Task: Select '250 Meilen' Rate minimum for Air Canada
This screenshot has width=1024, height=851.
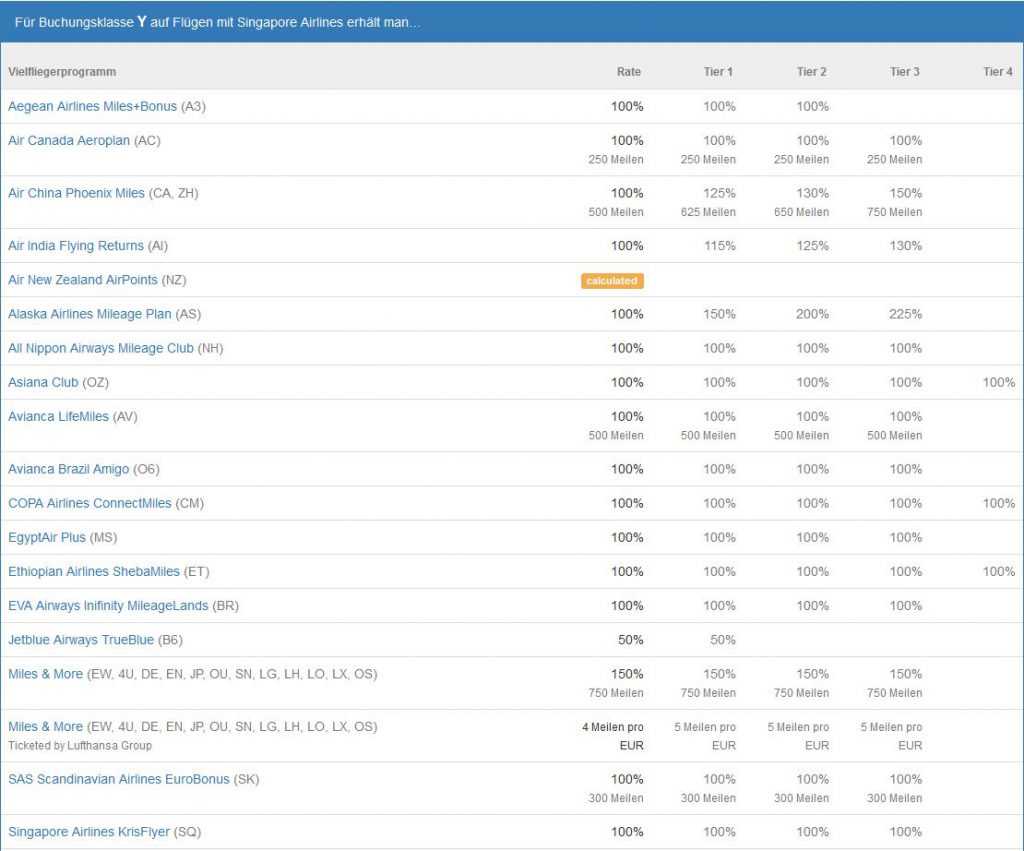Action: click(x=616, y=159)
